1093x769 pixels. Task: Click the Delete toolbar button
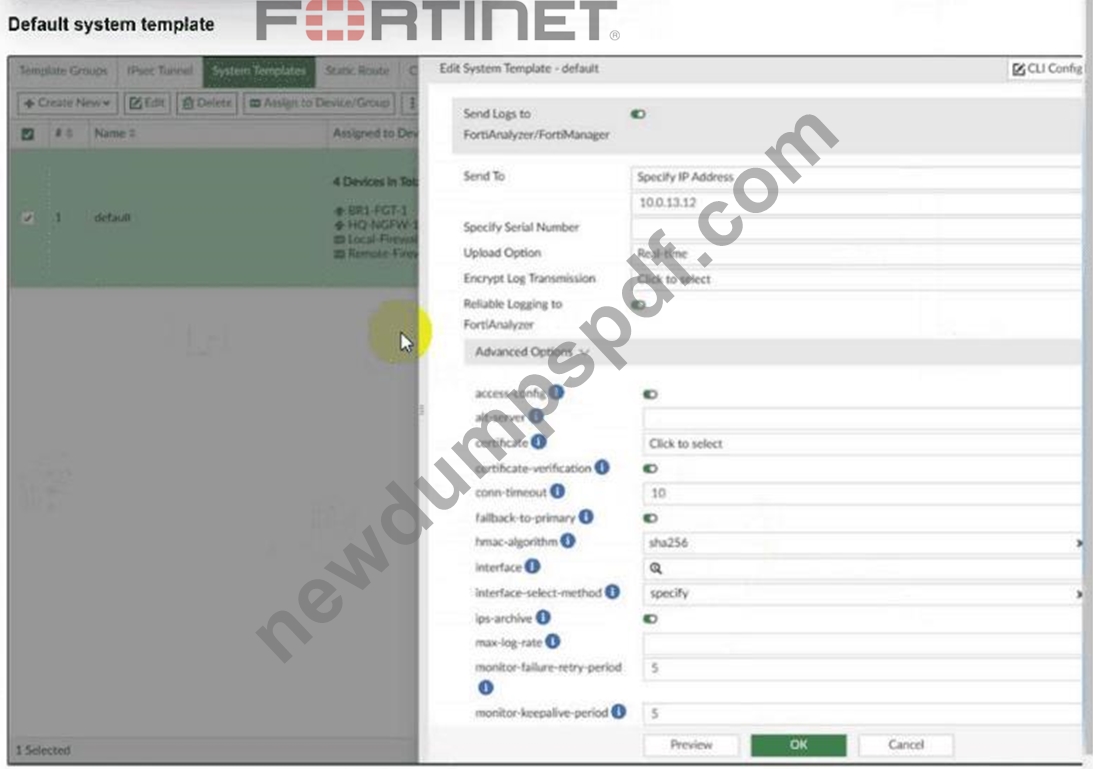pyautogui.click(x=207, y=103)
